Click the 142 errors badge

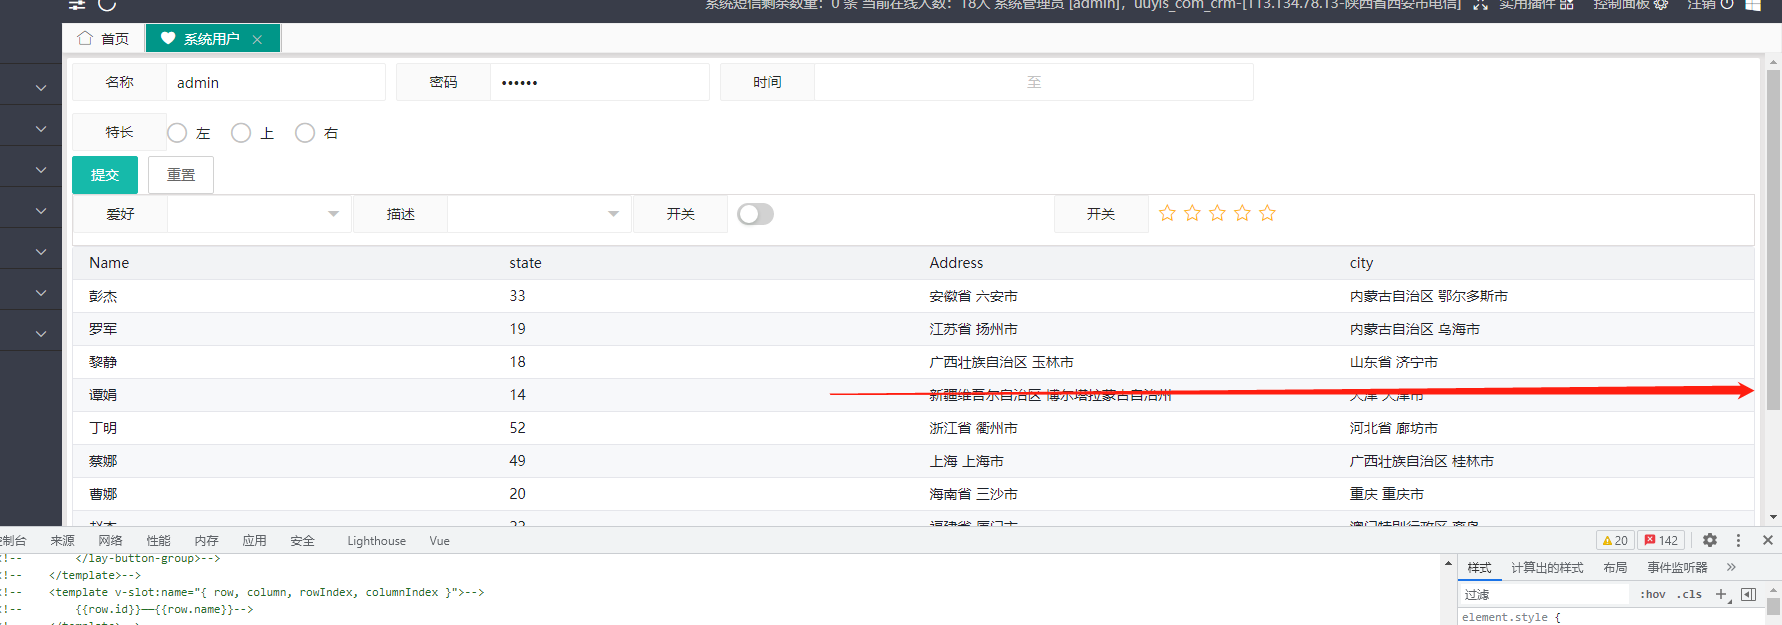1662,540
